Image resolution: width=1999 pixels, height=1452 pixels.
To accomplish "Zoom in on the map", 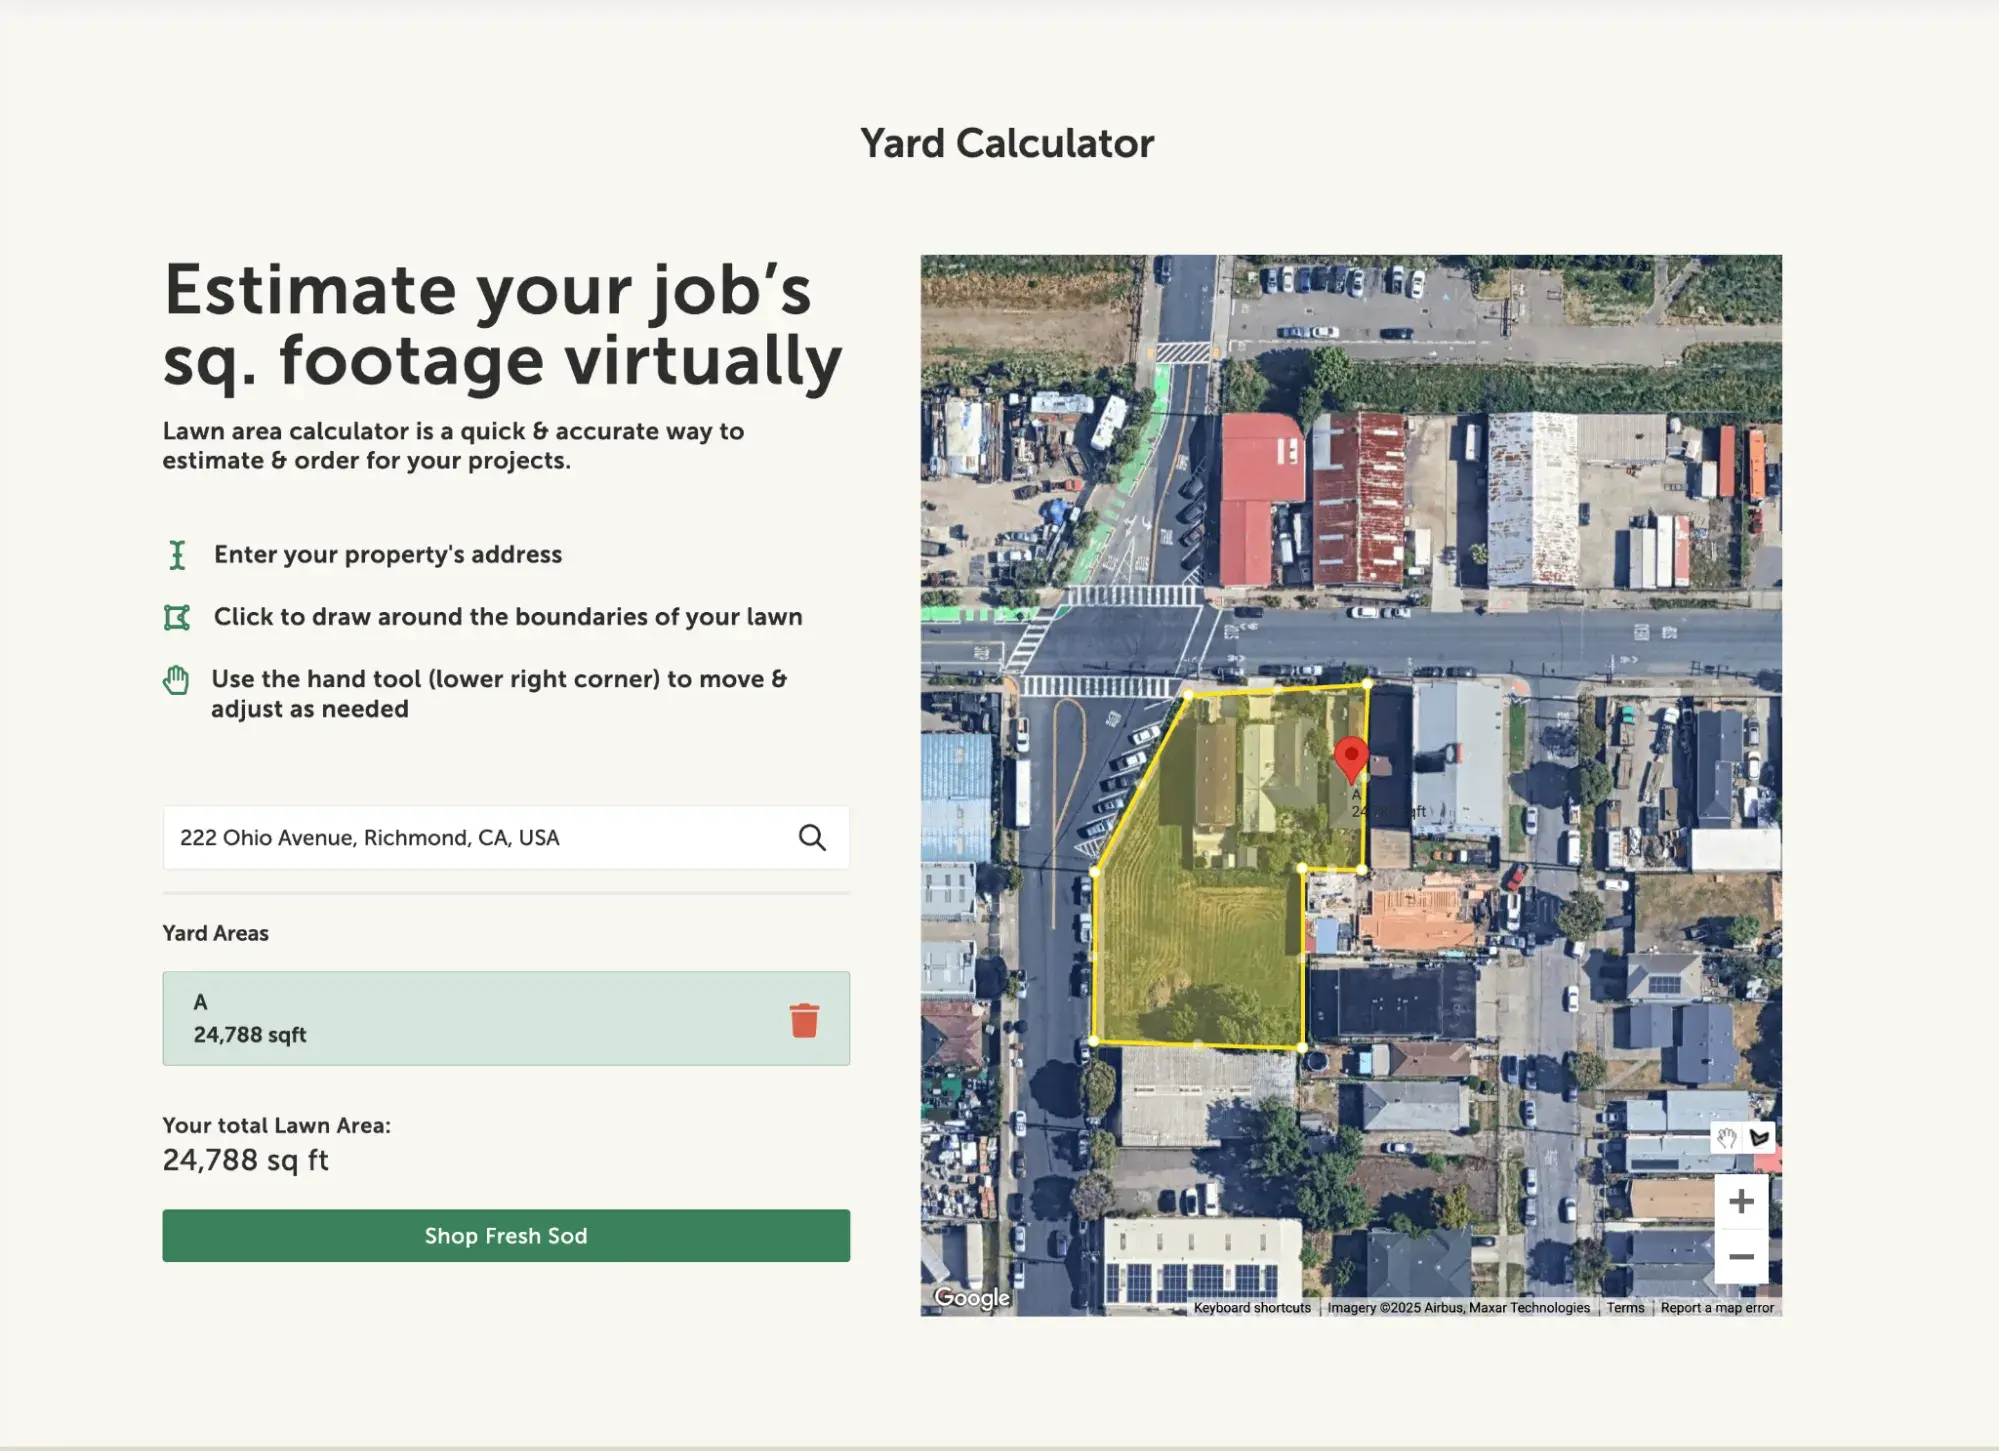I will point(1741,1201).
